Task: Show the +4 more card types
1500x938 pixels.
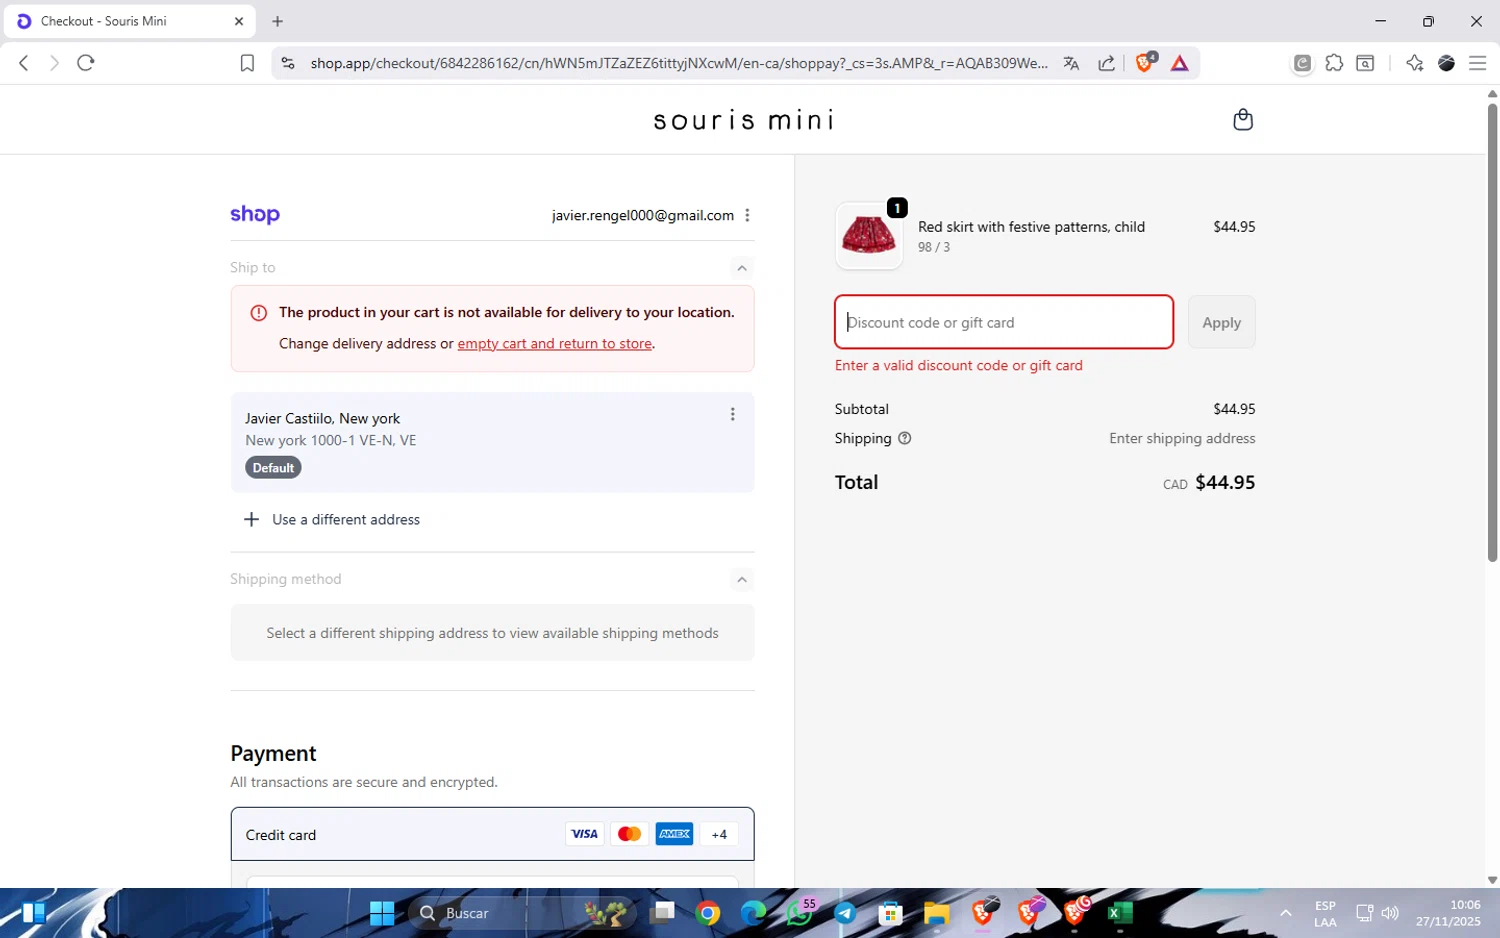Action: 719,834
